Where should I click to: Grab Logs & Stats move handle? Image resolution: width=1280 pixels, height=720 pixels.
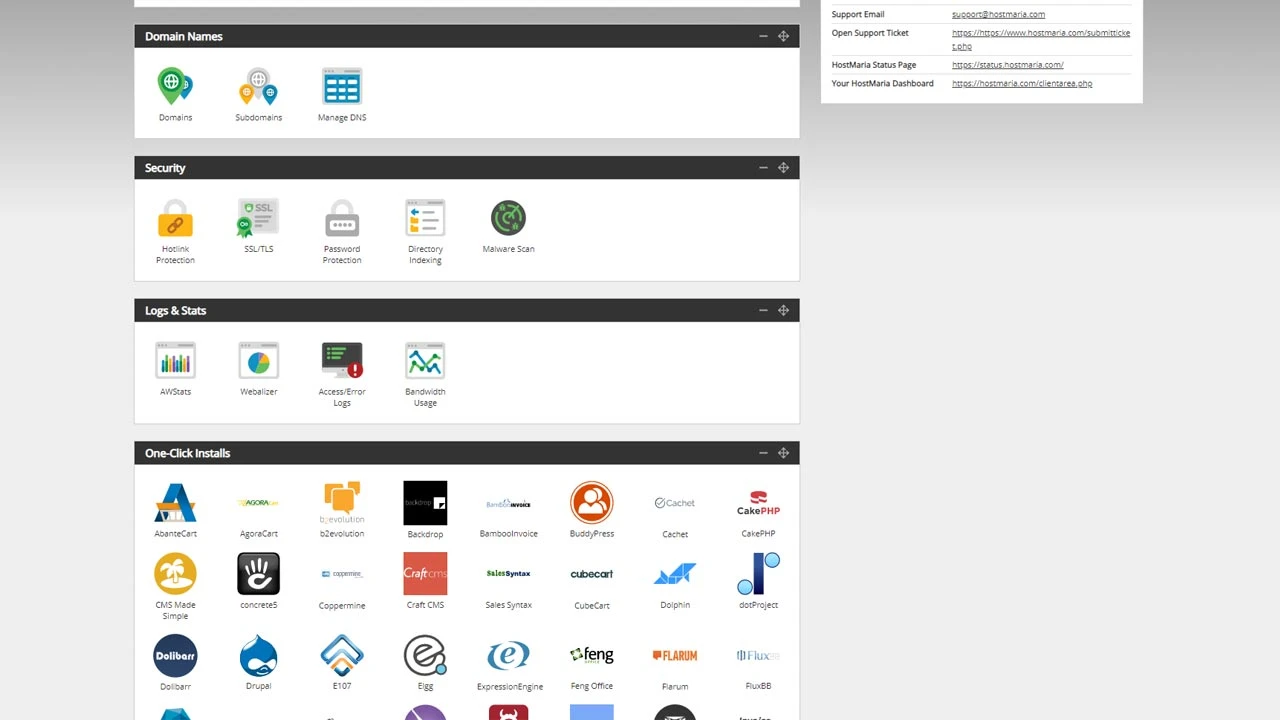click(783, 310)
